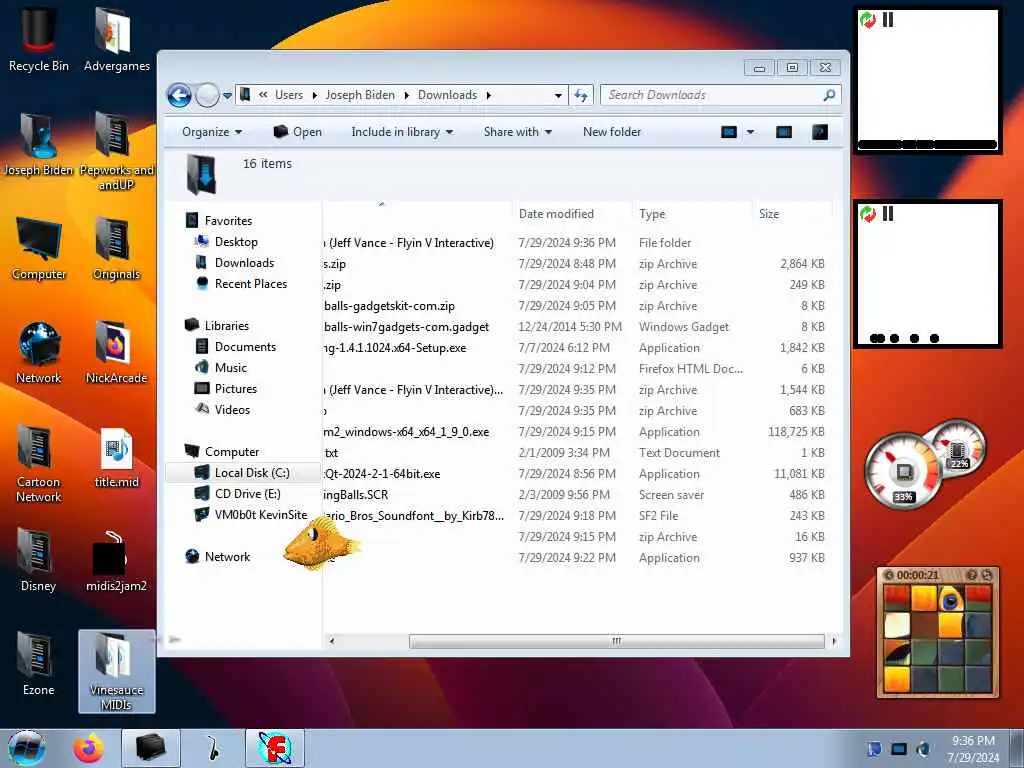Sort by the Date modified column

pos(572,214)
